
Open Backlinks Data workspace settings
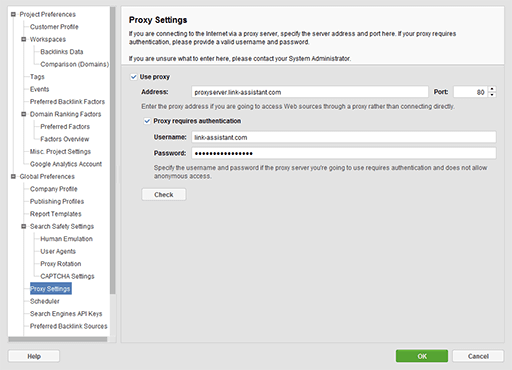62,52
